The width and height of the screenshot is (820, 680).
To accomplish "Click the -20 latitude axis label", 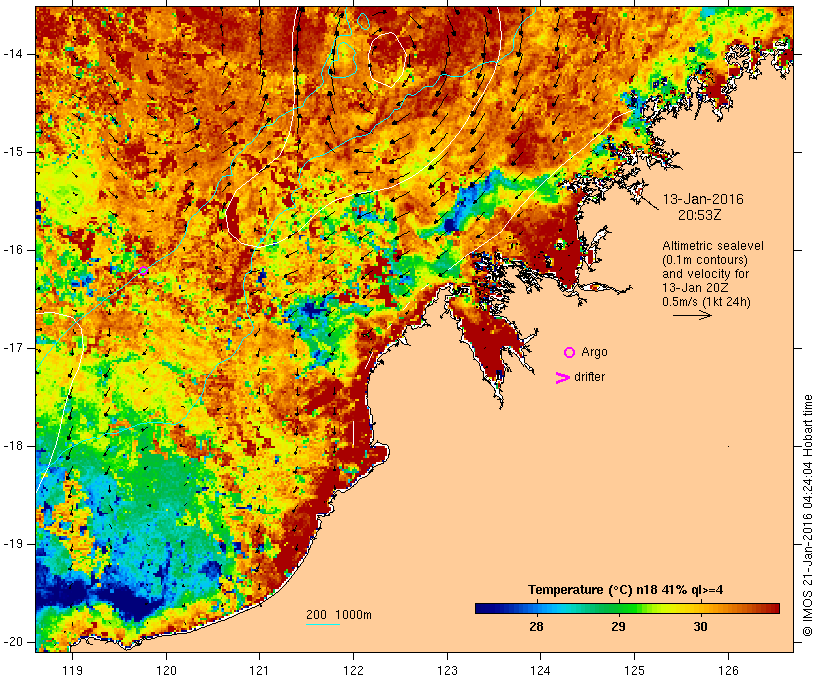I will (12, 642).
